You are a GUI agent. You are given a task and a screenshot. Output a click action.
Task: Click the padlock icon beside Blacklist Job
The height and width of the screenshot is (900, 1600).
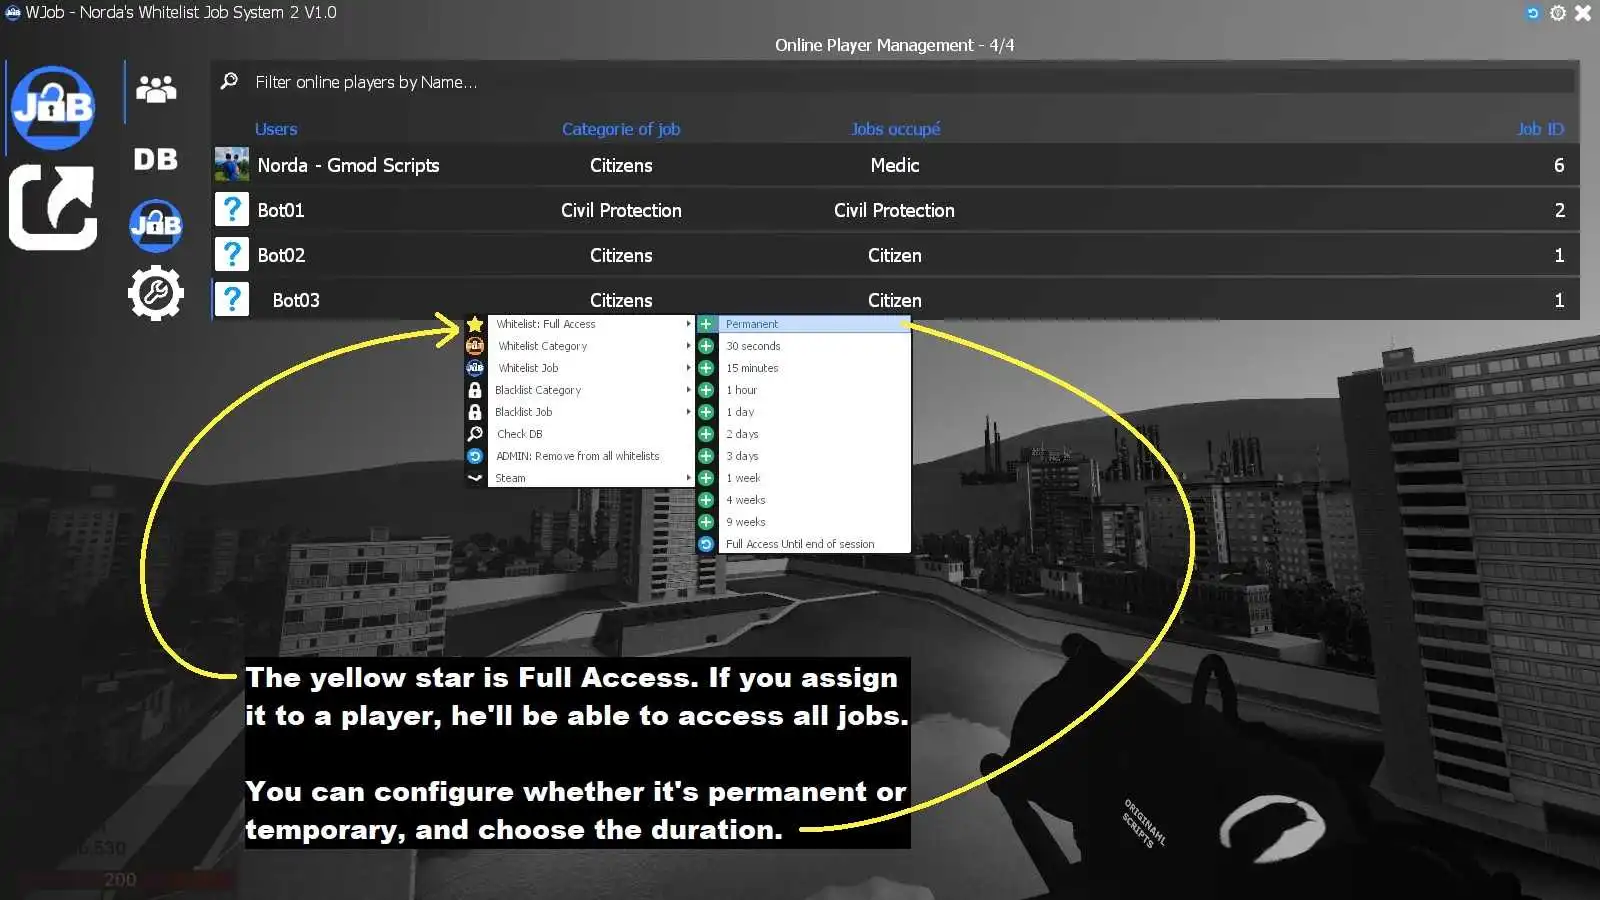point(475,411)
